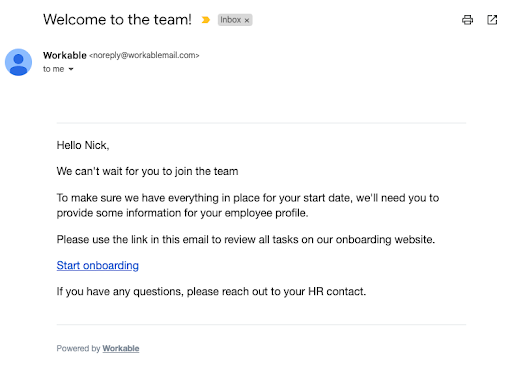512x365 pixels.
Task: Click the divider line above the greeting
Action: point(261,123)
